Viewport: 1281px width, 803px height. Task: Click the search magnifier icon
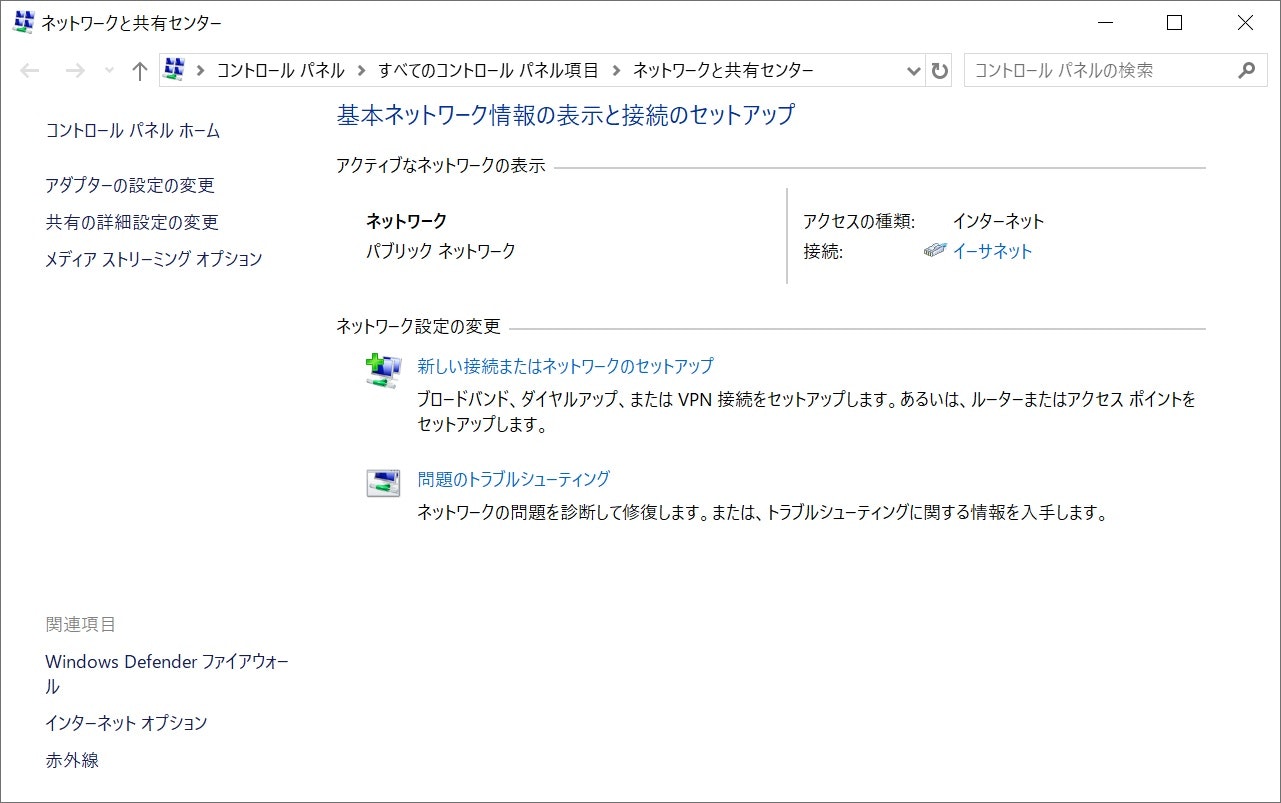point(1246,71)
